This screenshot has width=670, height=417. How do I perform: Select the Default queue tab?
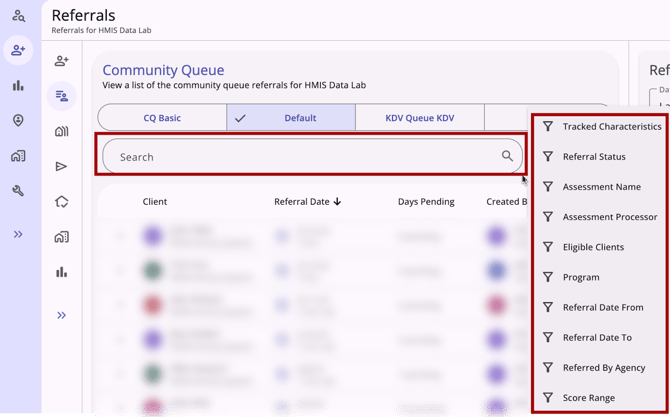click(291, 118)
